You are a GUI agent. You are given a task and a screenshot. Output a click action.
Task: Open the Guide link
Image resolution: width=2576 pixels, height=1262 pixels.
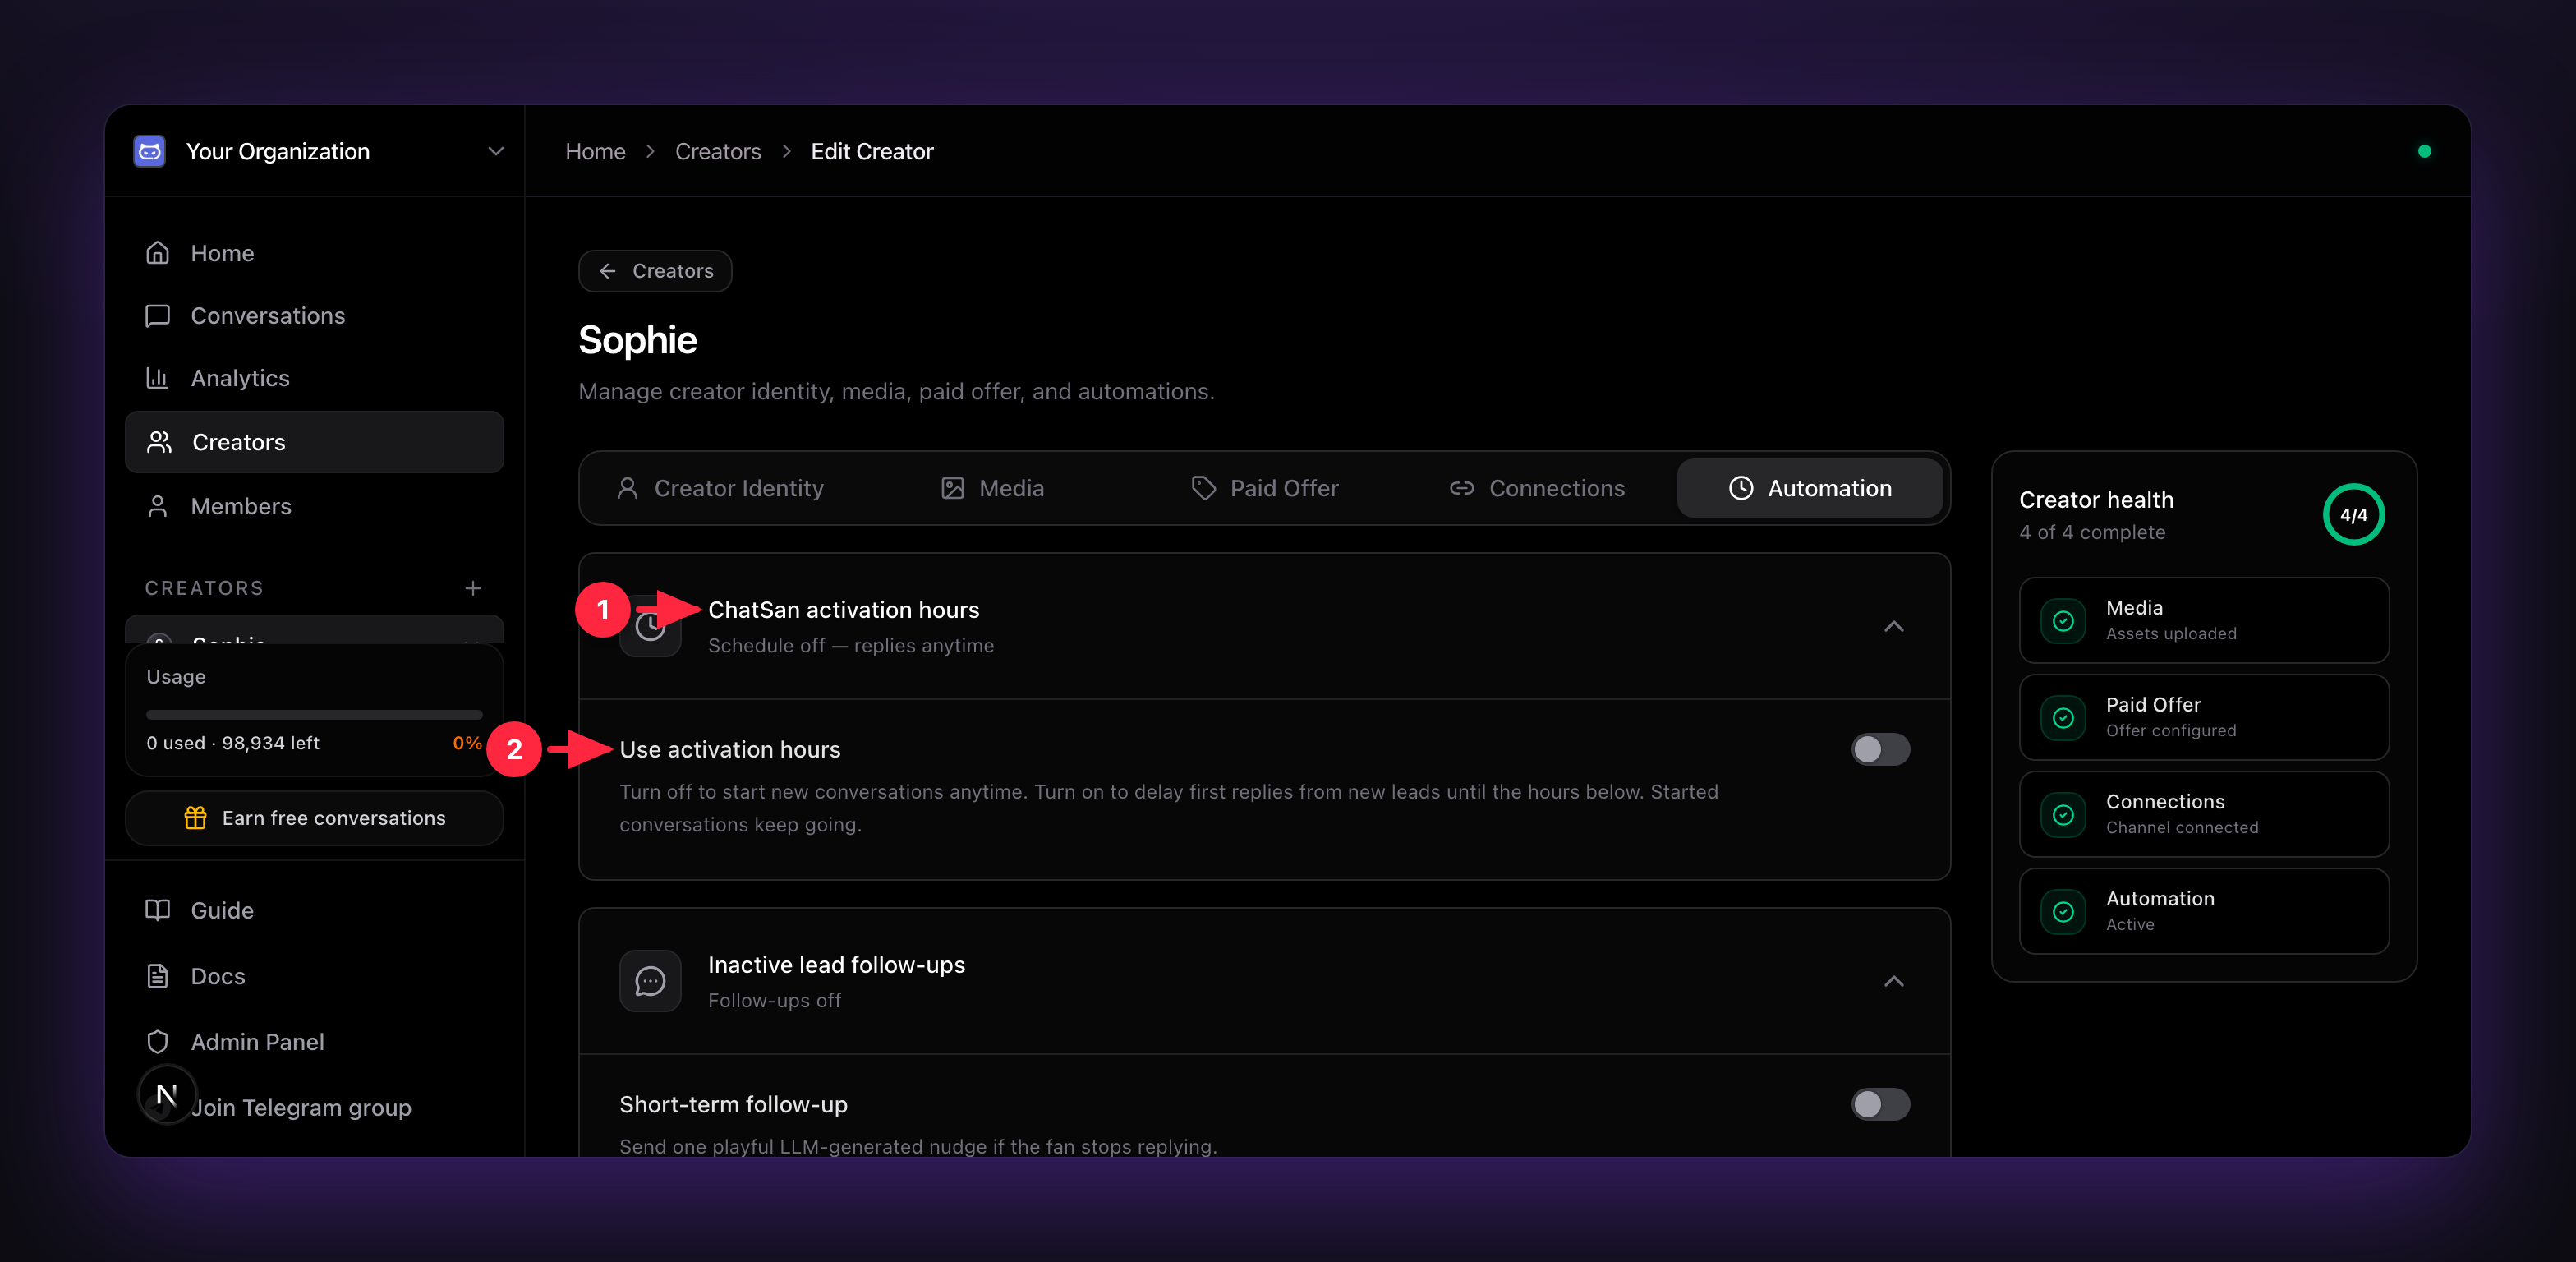[x=314, y=910]
